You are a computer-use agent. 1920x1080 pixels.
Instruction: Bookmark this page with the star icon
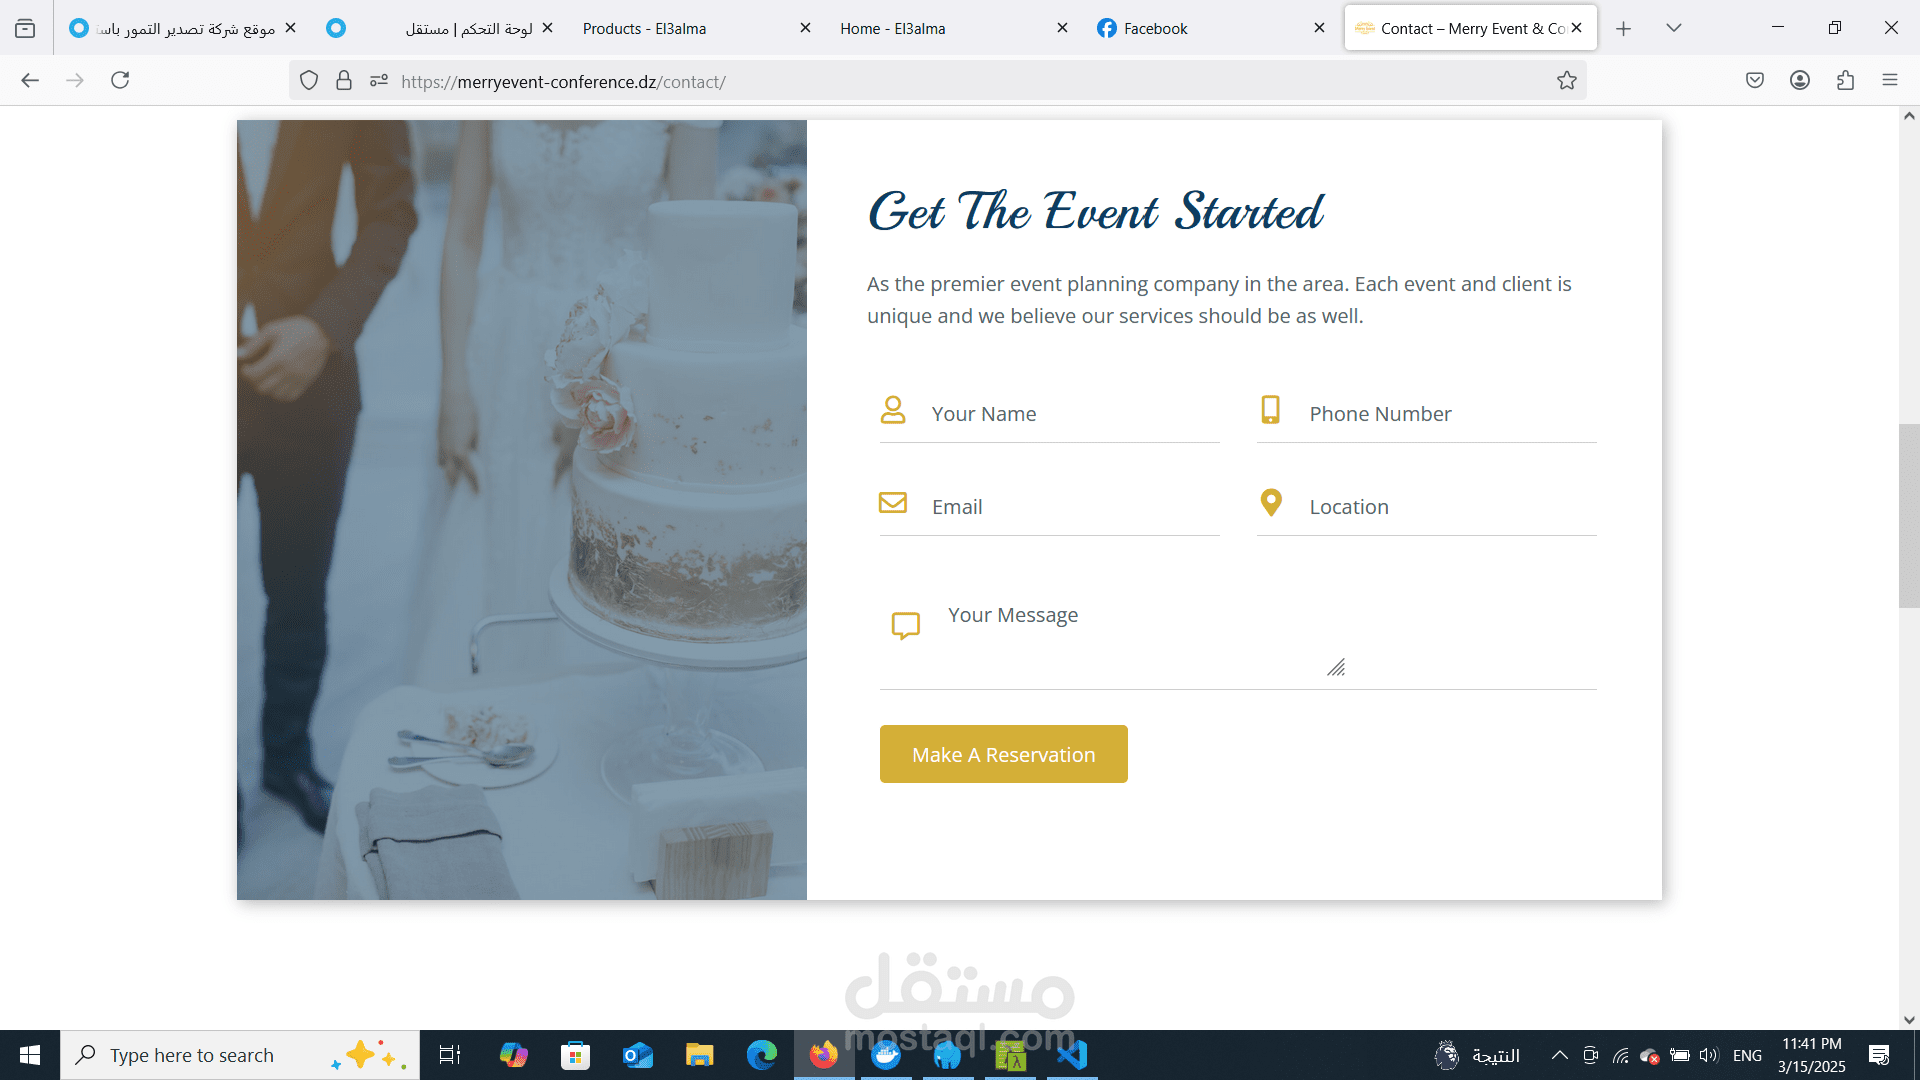point(1566,81)
